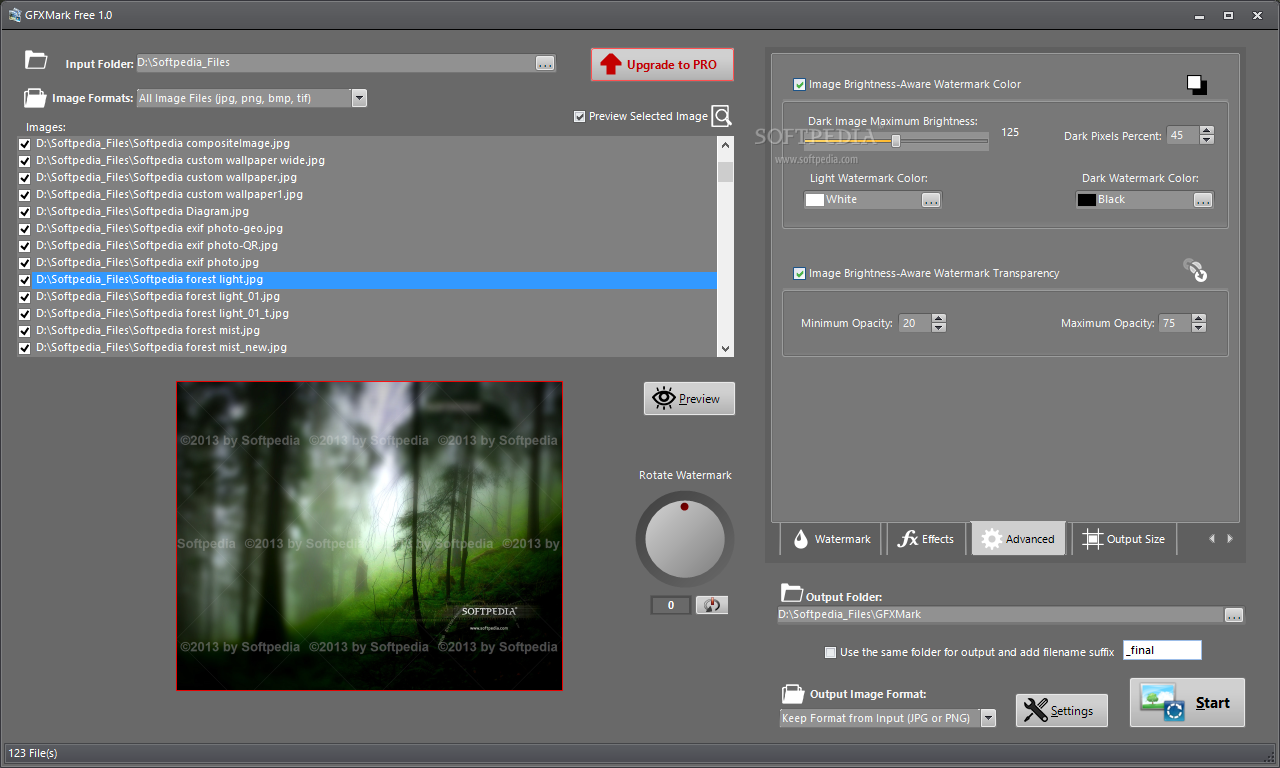Toggle Image Brightness-Aware Watermark Color checkbox

pos(799,85)
